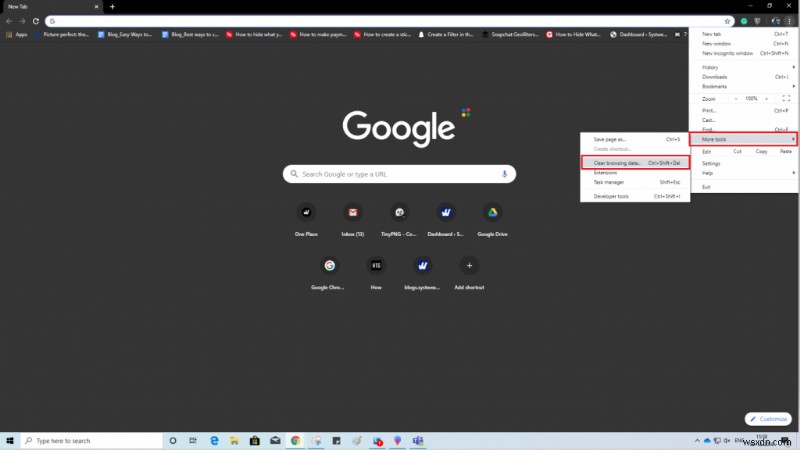Select New tab in Chrome menu
The image size is (800, 450).
pyautogui.click(x=744, y=34)
